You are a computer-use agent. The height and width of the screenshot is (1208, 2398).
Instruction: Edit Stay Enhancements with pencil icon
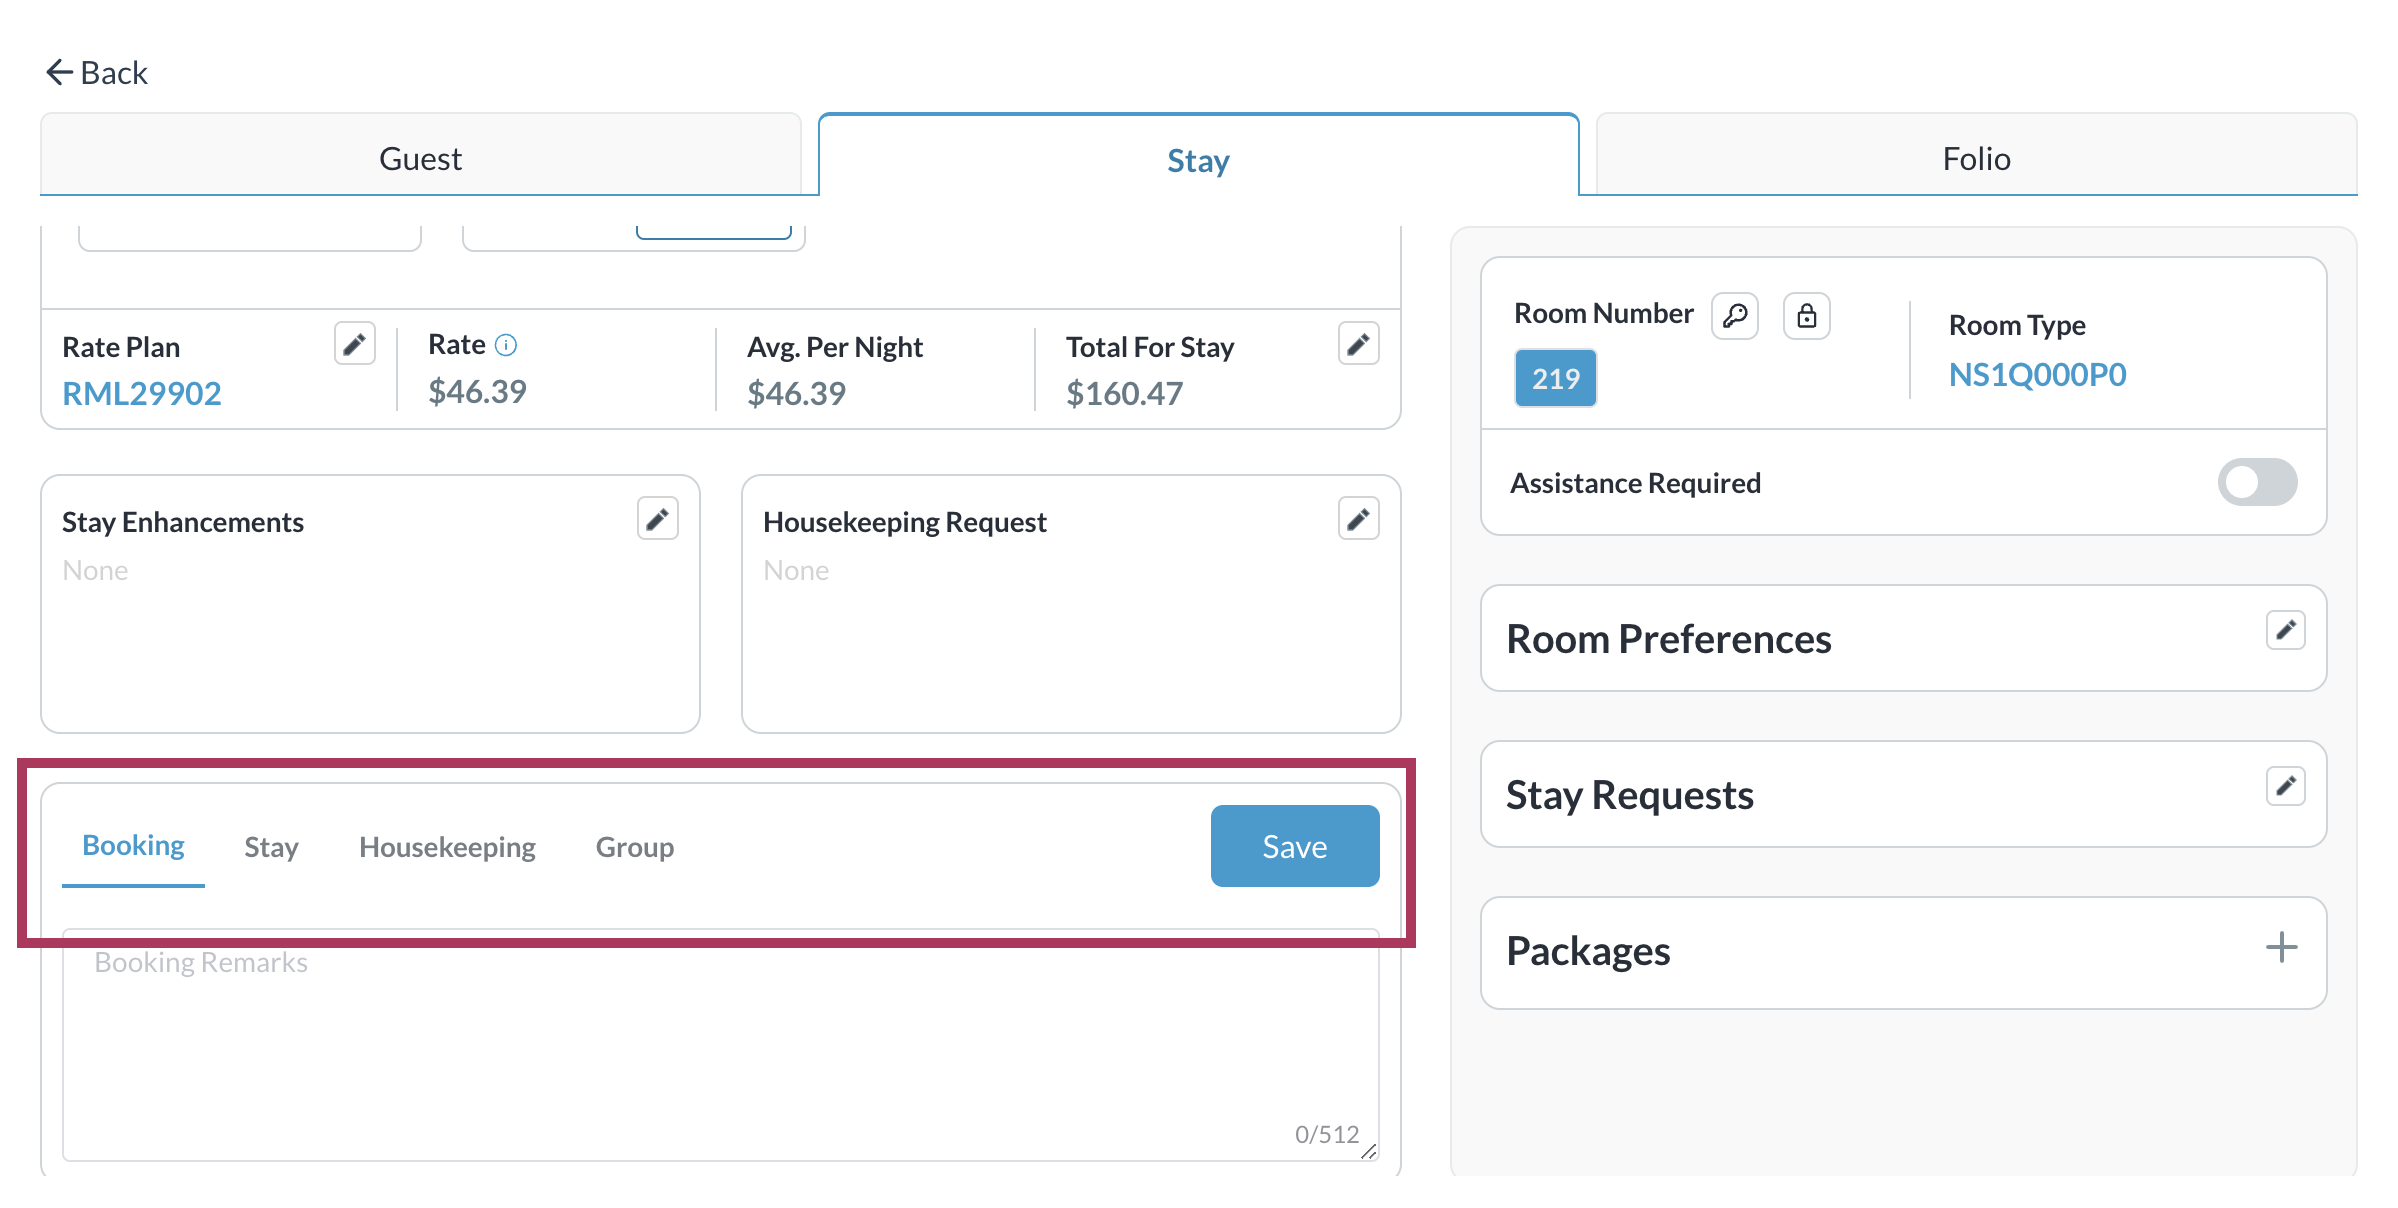657,519
